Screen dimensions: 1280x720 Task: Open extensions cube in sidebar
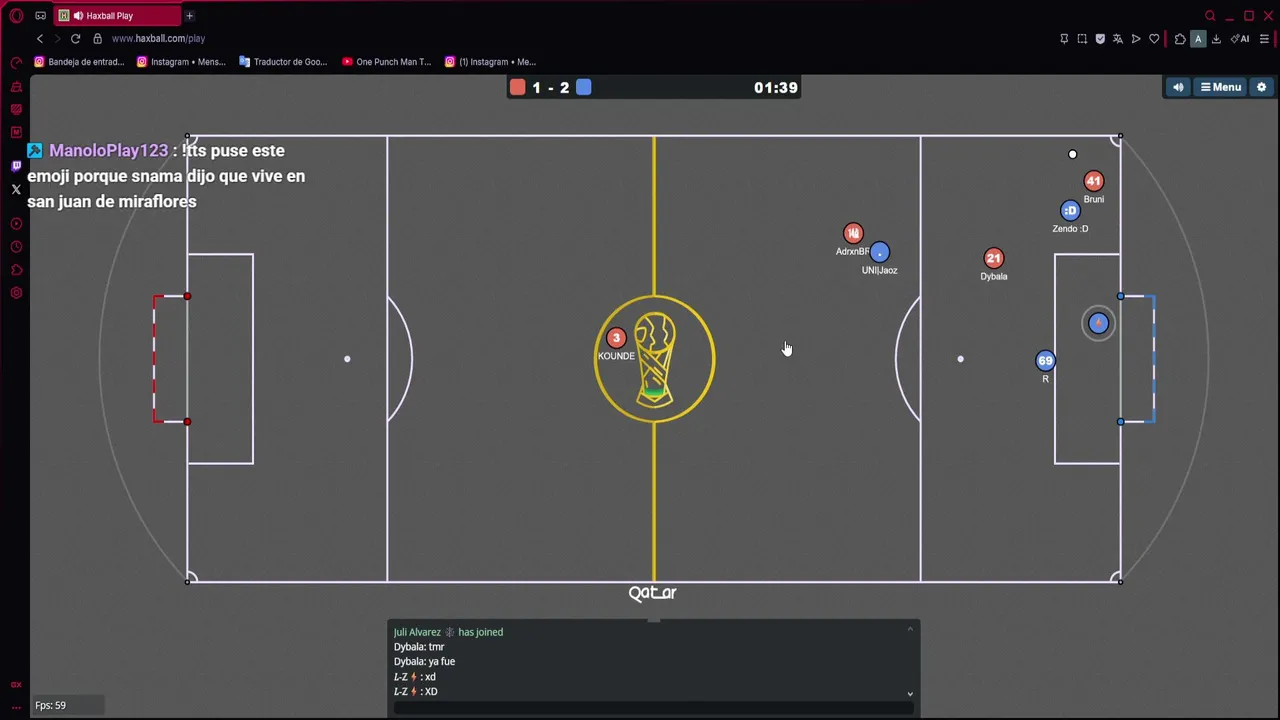(16, 270)
